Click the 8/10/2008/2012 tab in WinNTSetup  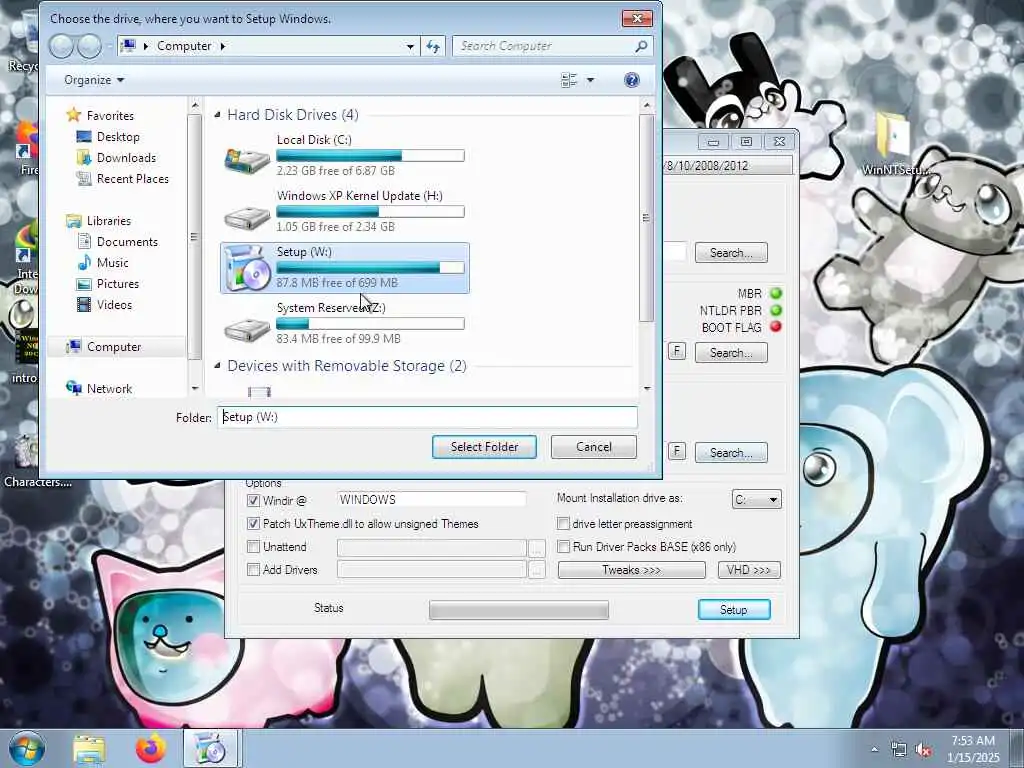(728, 165)
